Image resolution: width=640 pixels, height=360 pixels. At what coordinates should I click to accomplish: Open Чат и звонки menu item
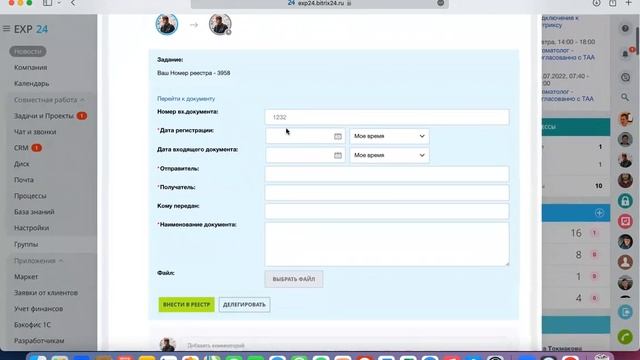point(35,132)
